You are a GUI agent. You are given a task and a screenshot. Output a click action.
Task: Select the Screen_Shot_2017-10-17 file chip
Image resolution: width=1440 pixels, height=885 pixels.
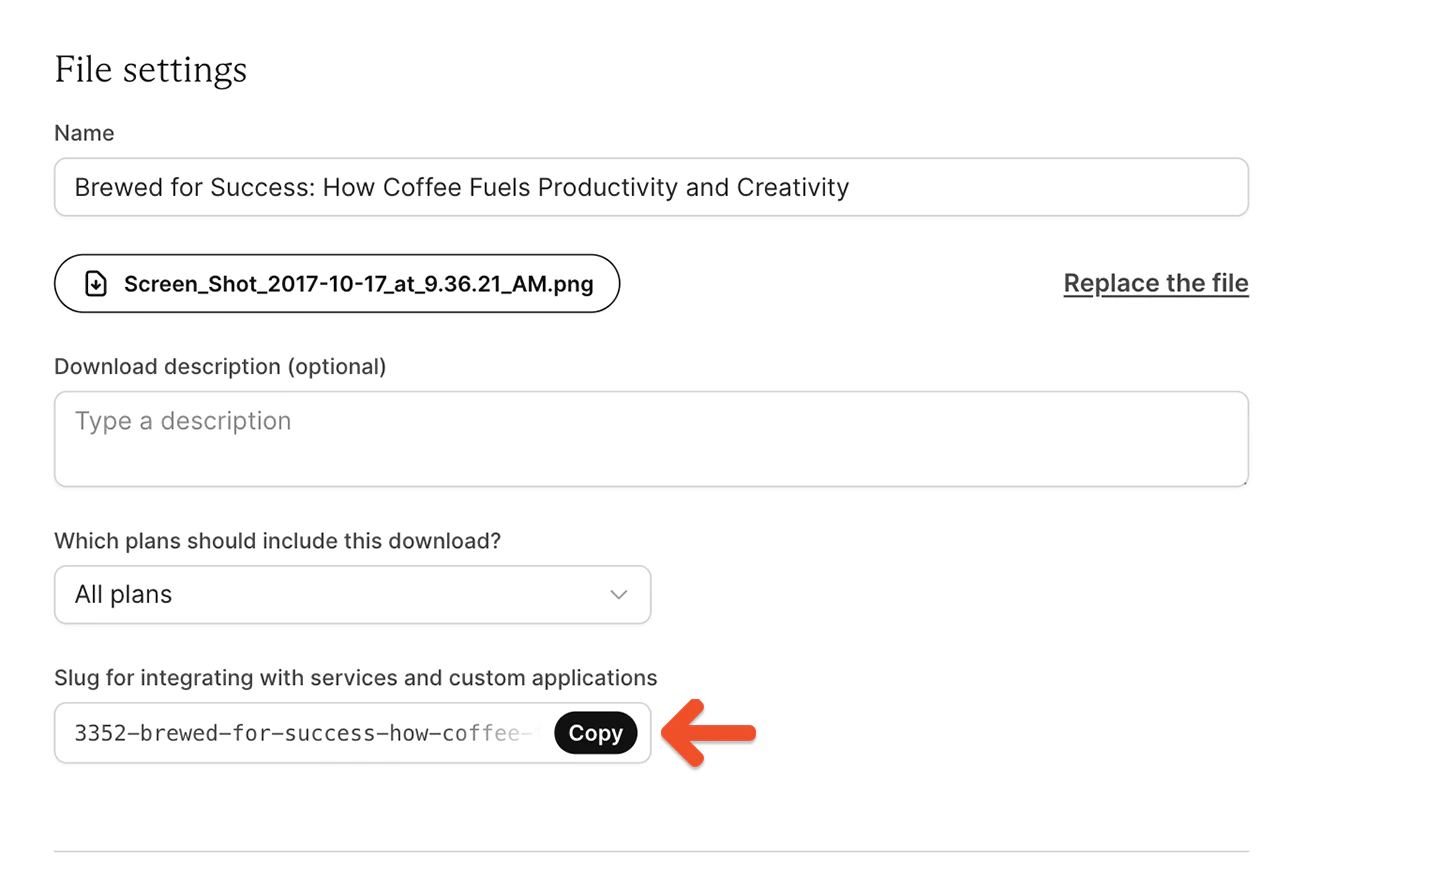click(336, 283)
